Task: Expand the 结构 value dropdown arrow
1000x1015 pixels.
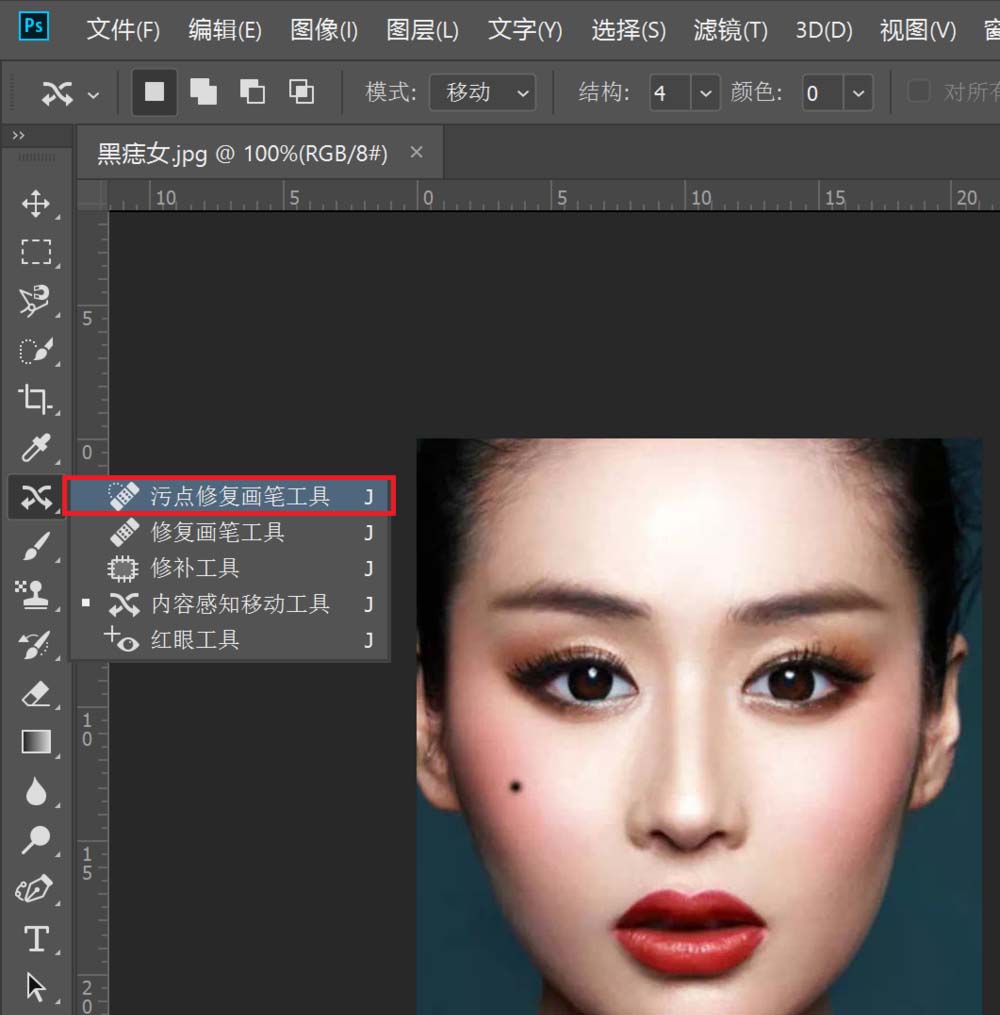Action: 706,93
